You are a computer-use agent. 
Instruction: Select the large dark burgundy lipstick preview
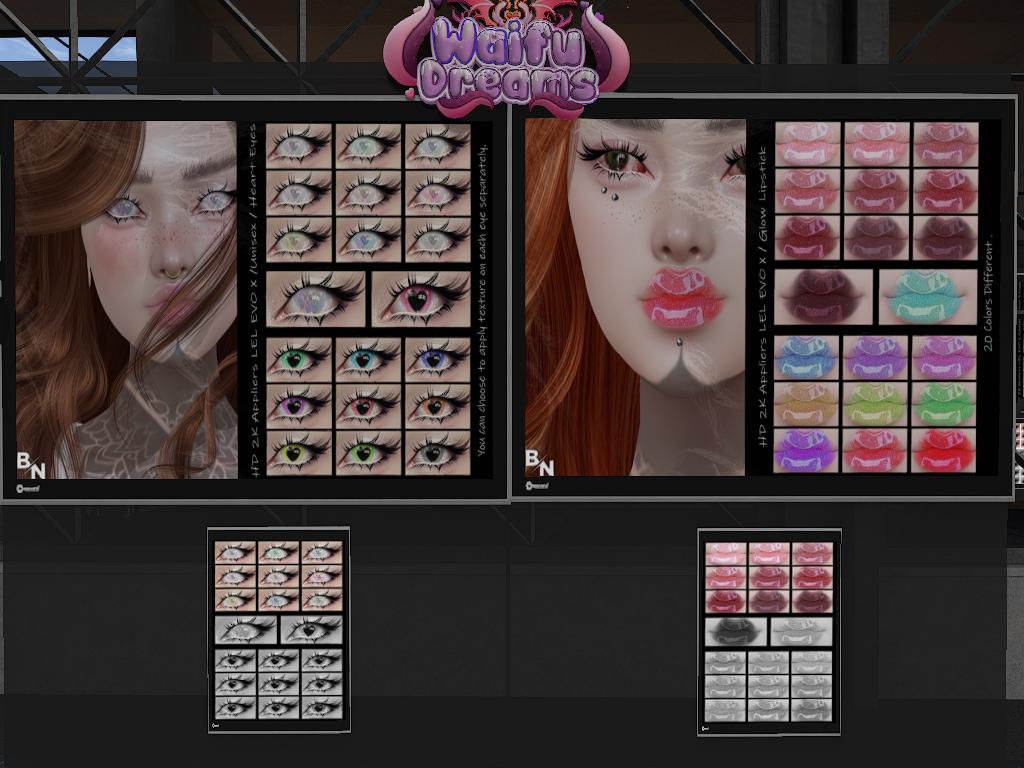pos(824,296)
